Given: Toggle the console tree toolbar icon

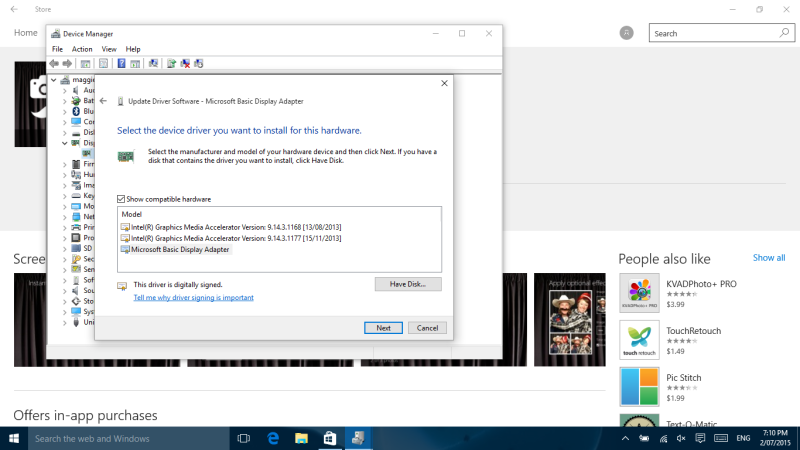Looking at the screenshot, I should pyautogui.click(x=85, y=63).
